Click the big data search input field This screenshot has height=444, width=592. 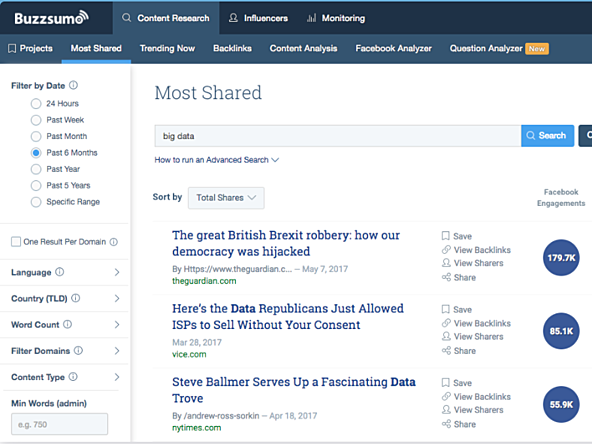click(x=338, y=136)
